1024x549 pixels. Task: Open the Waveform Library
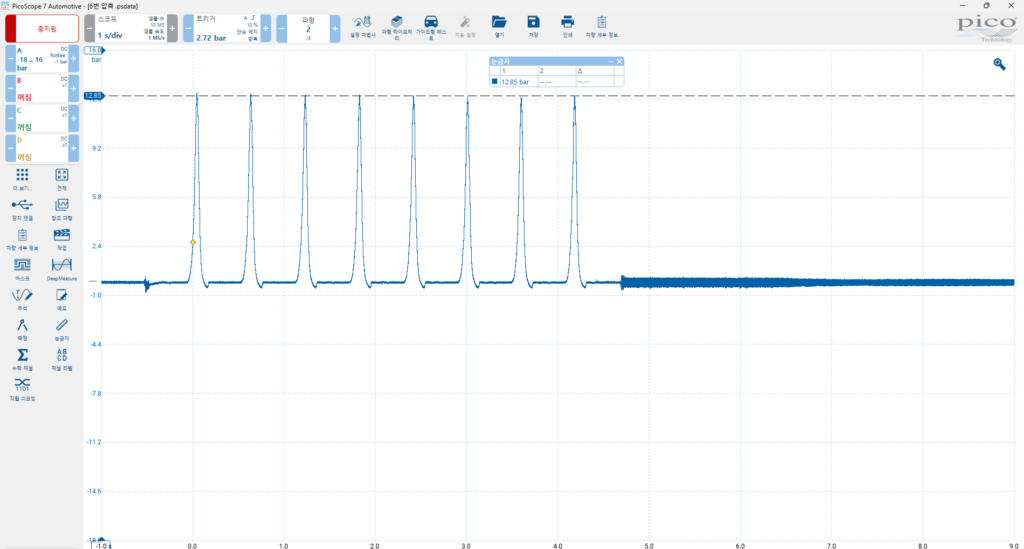pos(397,23)
